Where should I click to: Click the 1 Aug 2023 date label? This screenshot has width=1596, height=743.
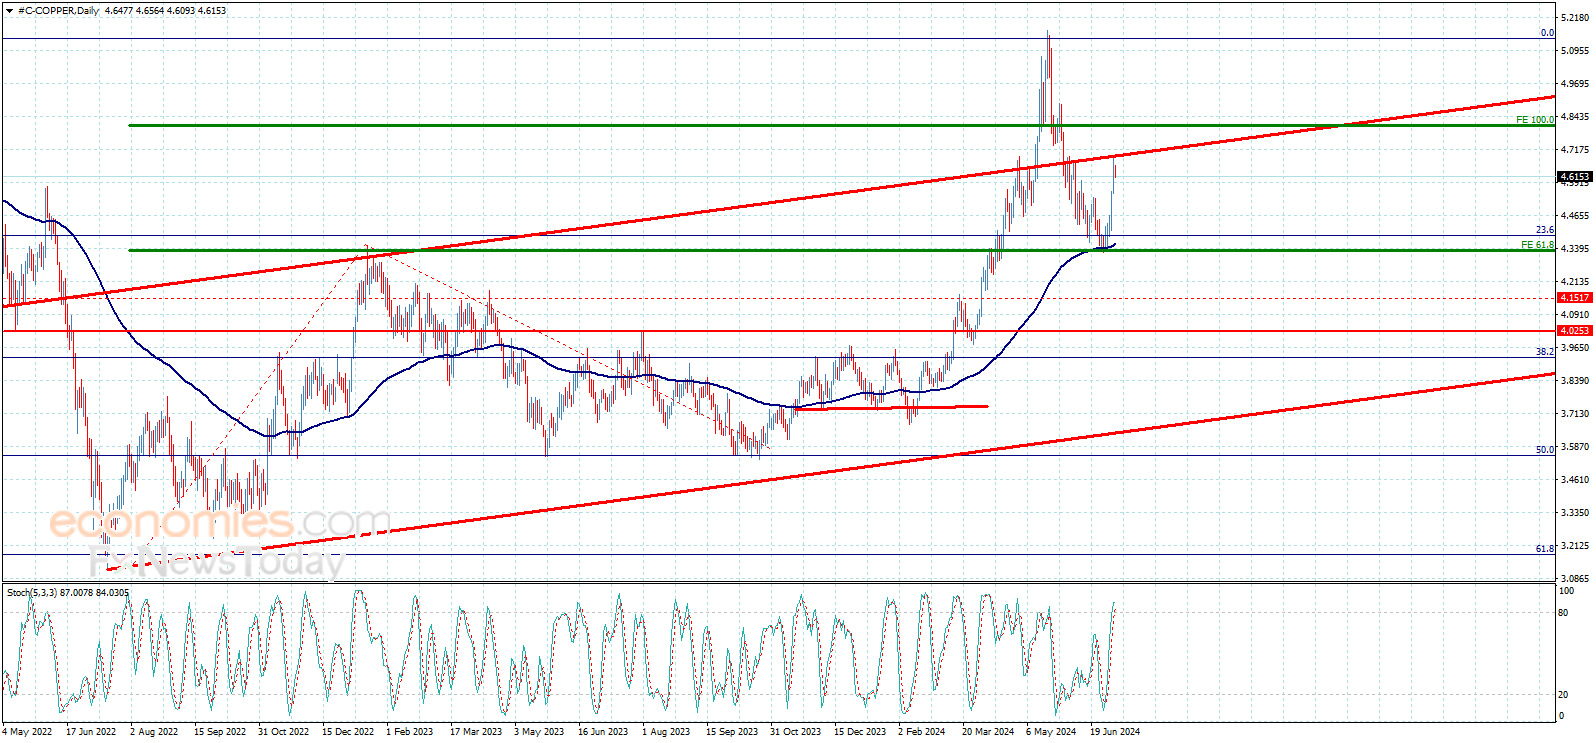666,731
